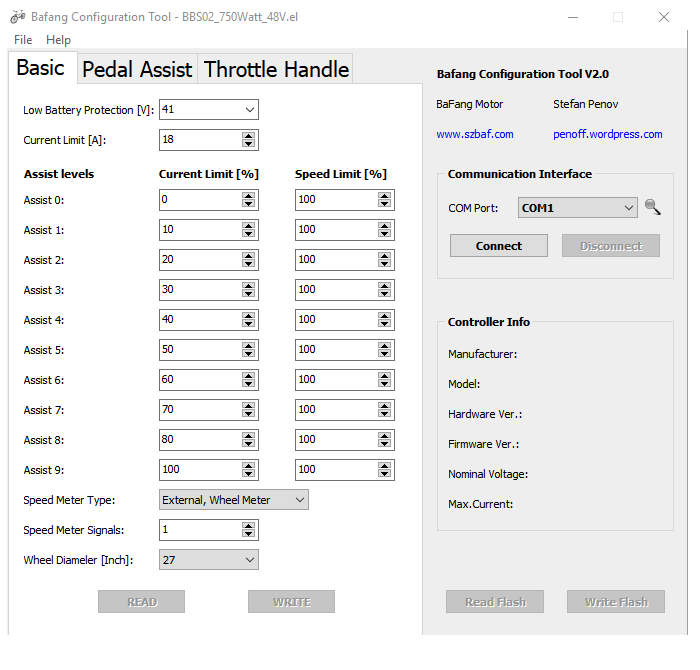Open the www.szbaf.com link
This screenshot has width=700, height=670.
coord(475,134)
